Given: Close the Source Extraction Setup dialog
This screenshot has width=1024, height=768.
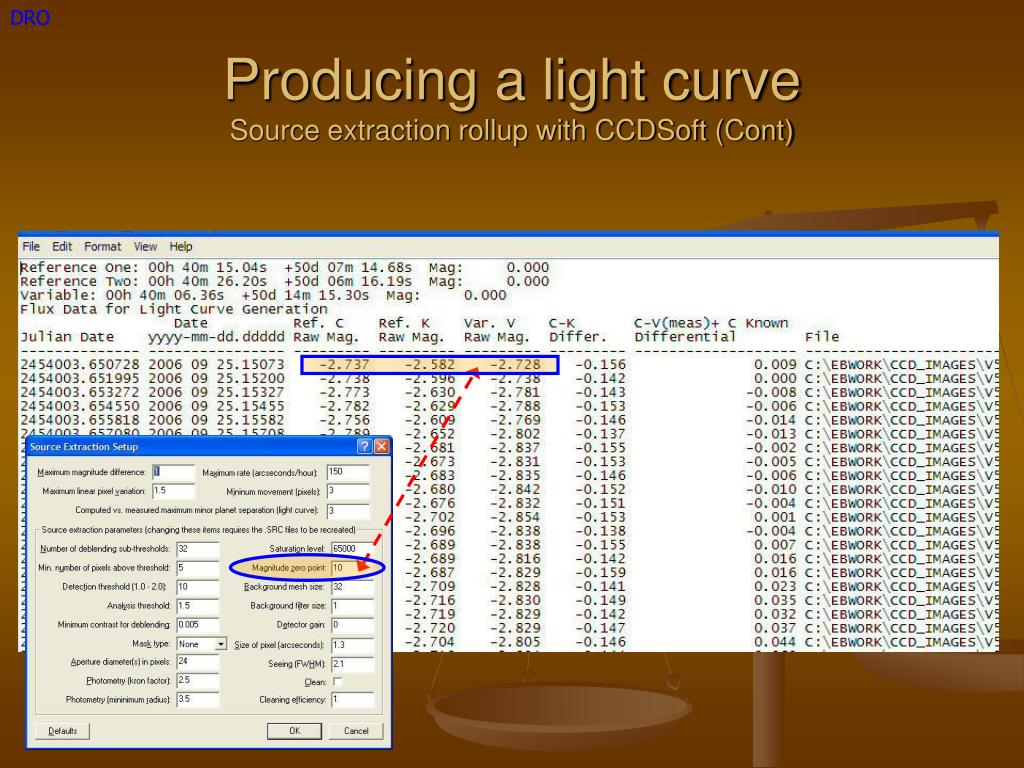Looking at the screenshot, I should coord(381,447).
